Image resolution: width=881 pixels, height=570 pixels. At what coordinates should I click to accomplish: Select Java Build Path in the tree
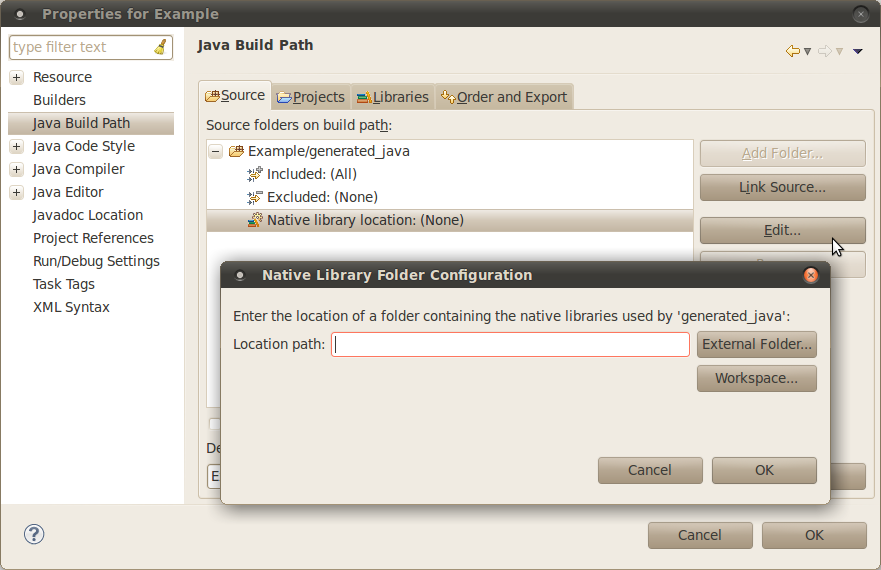click(x=91, y=123)
